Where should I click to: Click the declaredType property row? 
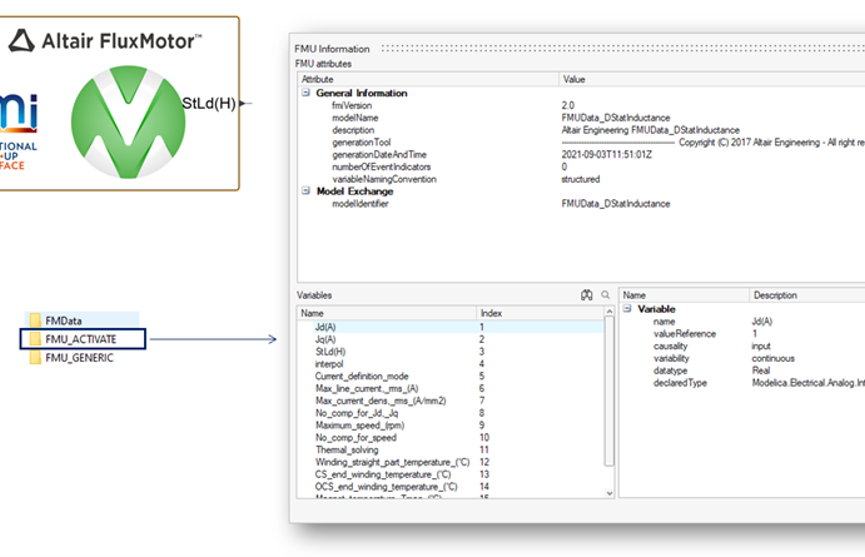pos(743,383)
